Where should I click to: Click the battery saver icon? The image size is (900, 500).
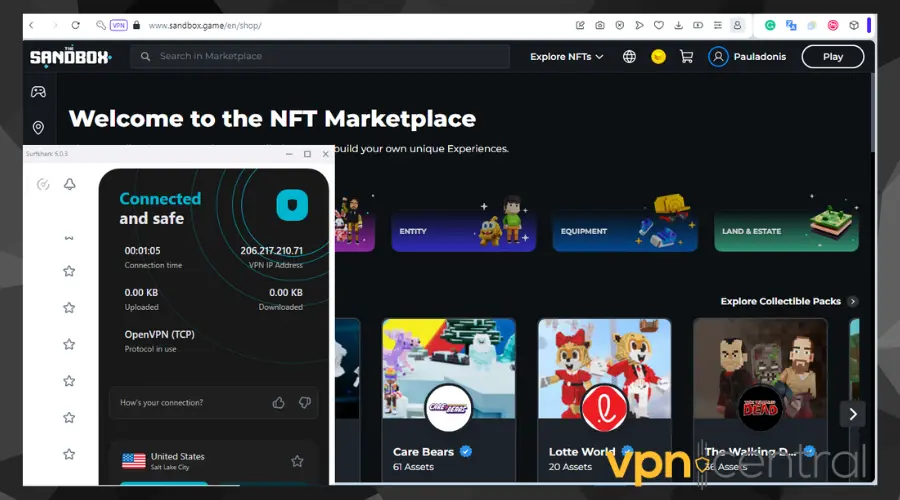coord(698,25)
